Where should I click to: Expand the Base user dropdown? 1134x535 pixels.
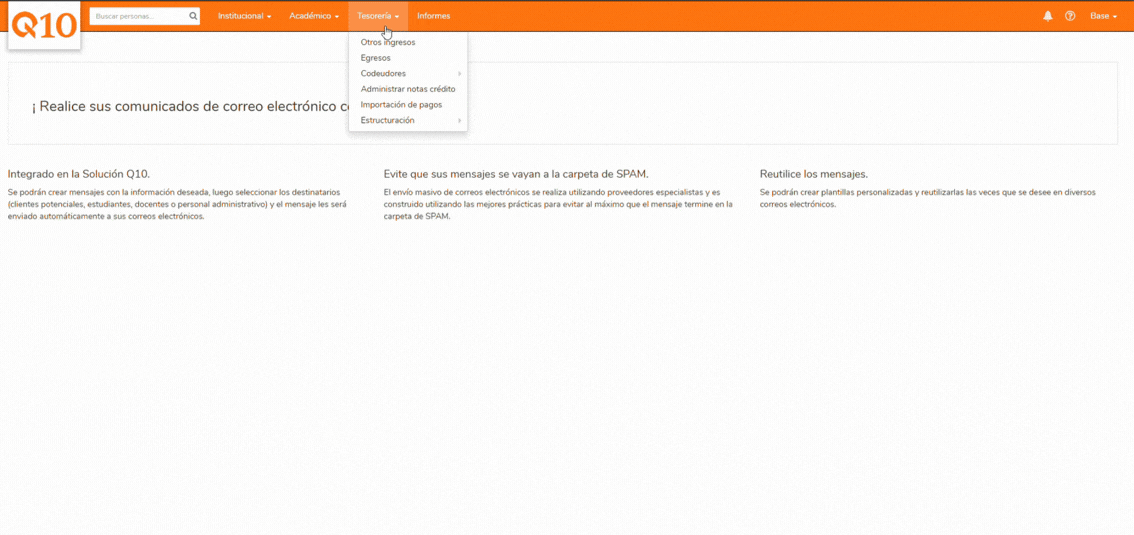point(1104,16)
